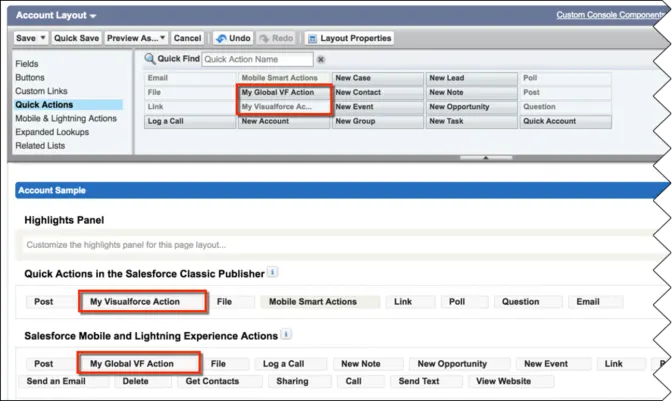The width and height of the screenshot is (672, 401).
Task: Select New Group palette item
Action: click(378, 121)
